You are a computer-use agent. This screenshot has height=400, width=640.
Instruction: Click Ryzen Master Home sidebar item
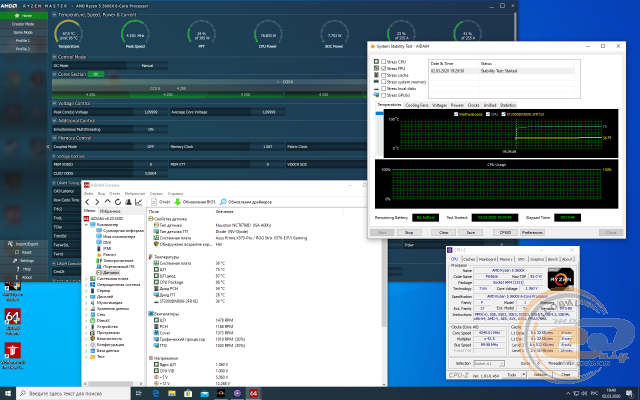coord(24,16)
